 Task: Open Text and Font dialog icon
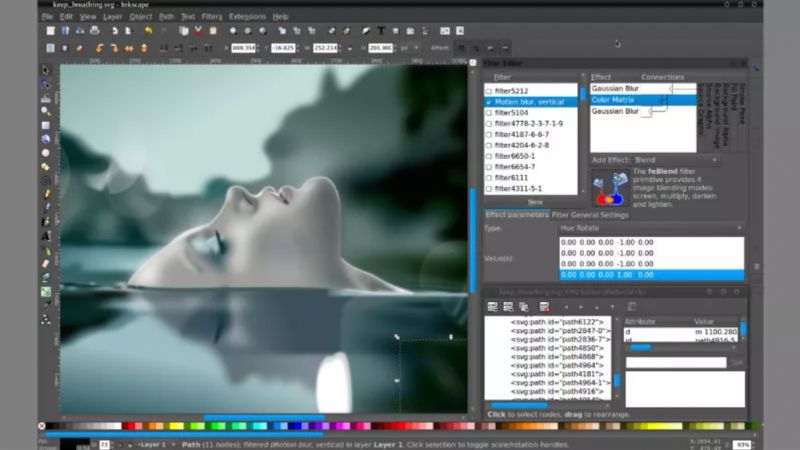pos(382,31)
